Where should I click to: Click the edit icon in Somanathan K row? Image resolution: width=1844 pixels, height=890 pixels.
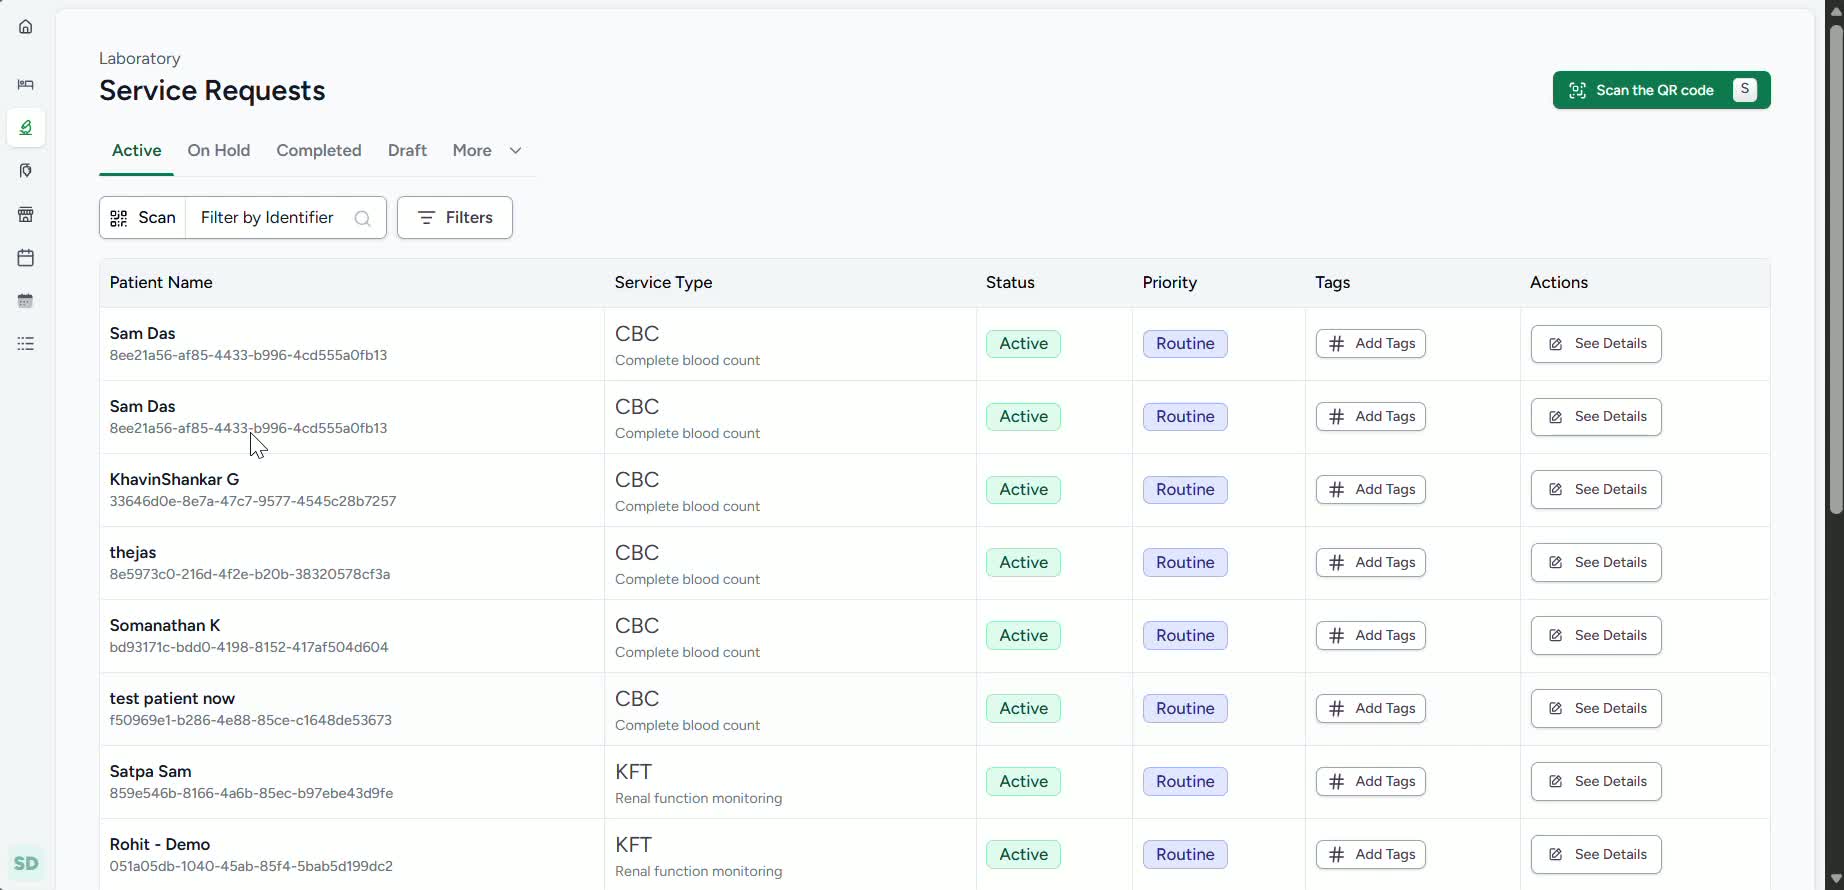tap(1555, 636)
